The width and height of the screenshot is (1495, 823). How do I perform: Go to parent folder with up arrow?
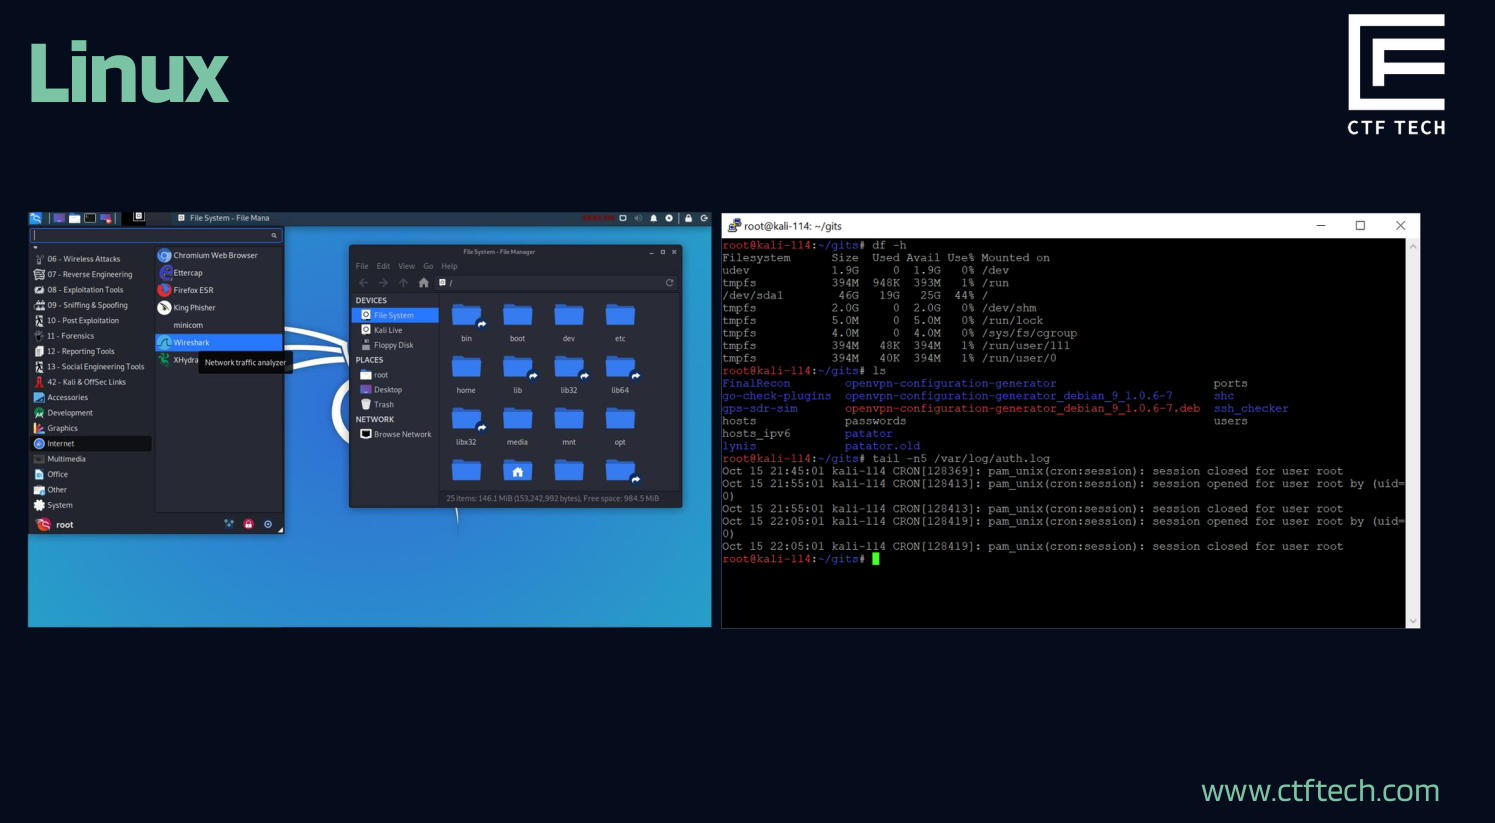tap(403, 283)
